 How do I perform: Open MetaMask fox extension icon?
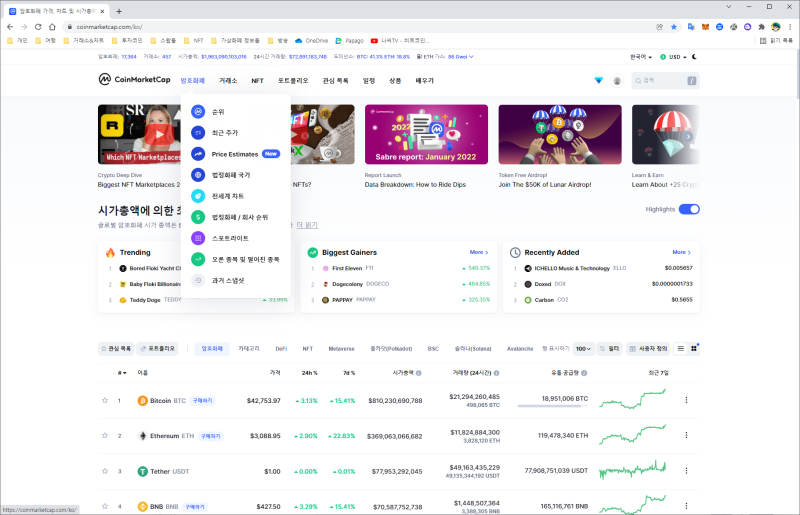[705, 27]
